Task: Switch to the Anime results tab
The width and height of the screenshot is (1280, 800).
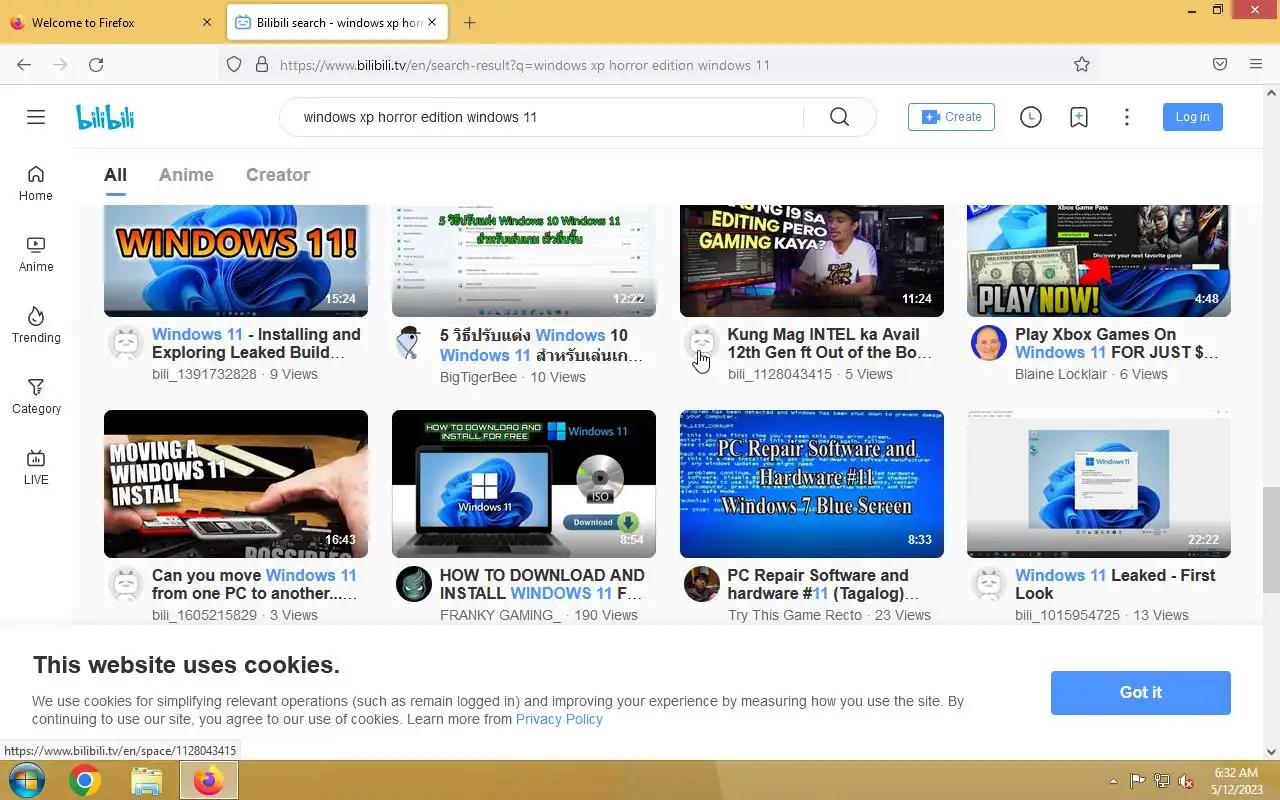Action: pyautogui.click(x=186, y=175)
